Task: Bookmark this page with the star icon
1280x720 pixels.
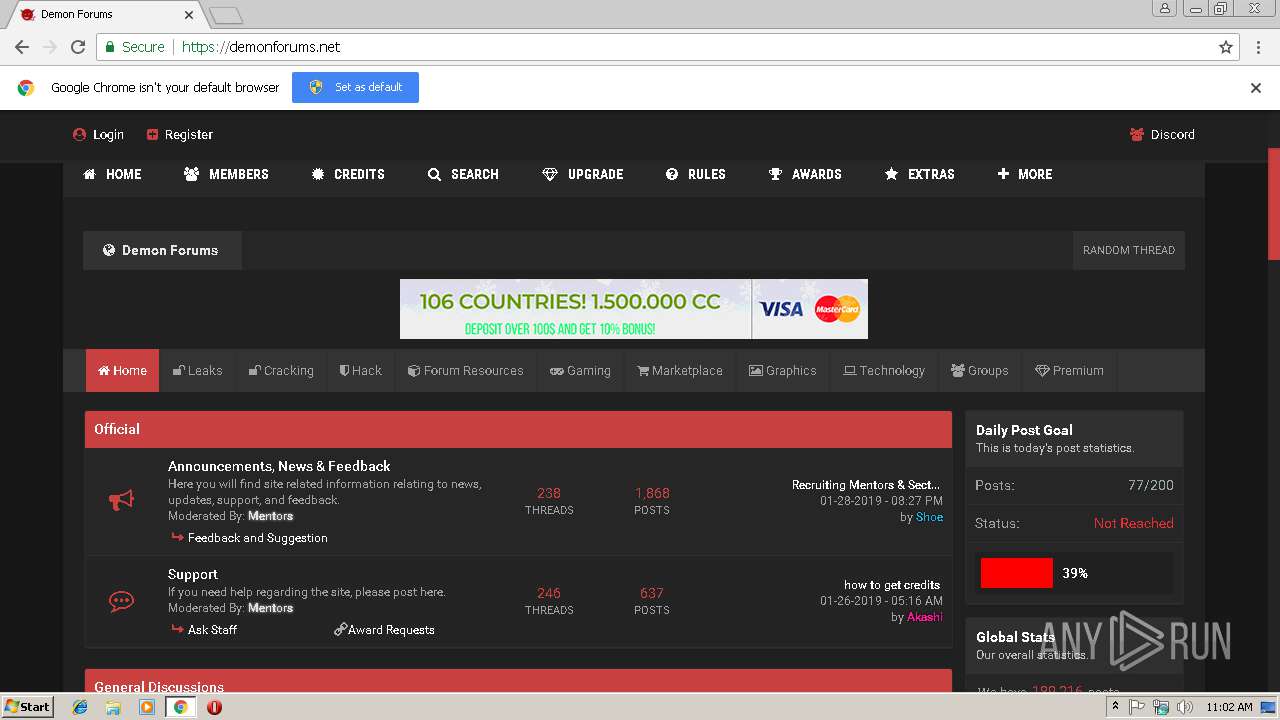Action: pos(1226,47)
